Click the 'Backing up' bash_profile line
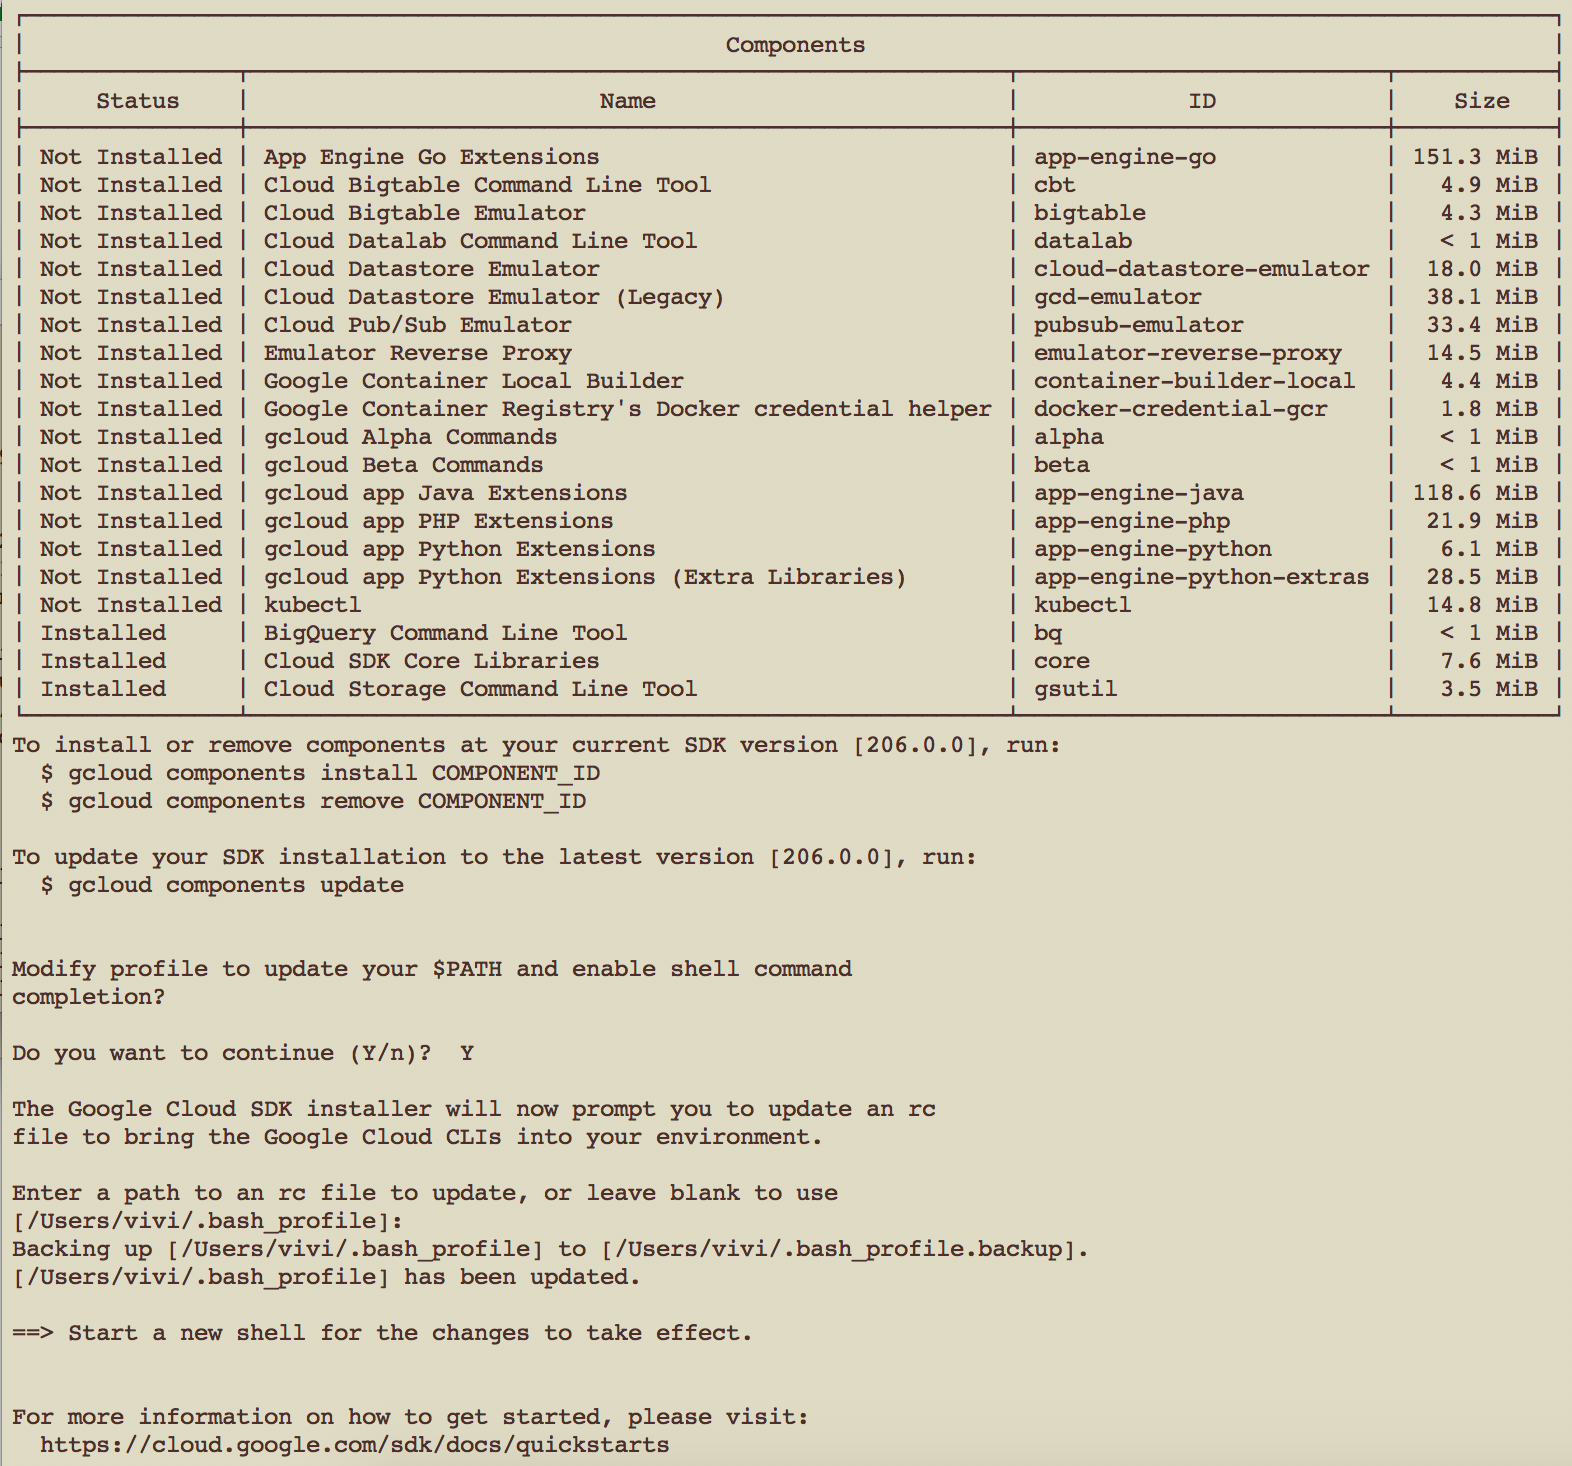The height and width of the screenshot is (1466, 1572). (550, 1249)
